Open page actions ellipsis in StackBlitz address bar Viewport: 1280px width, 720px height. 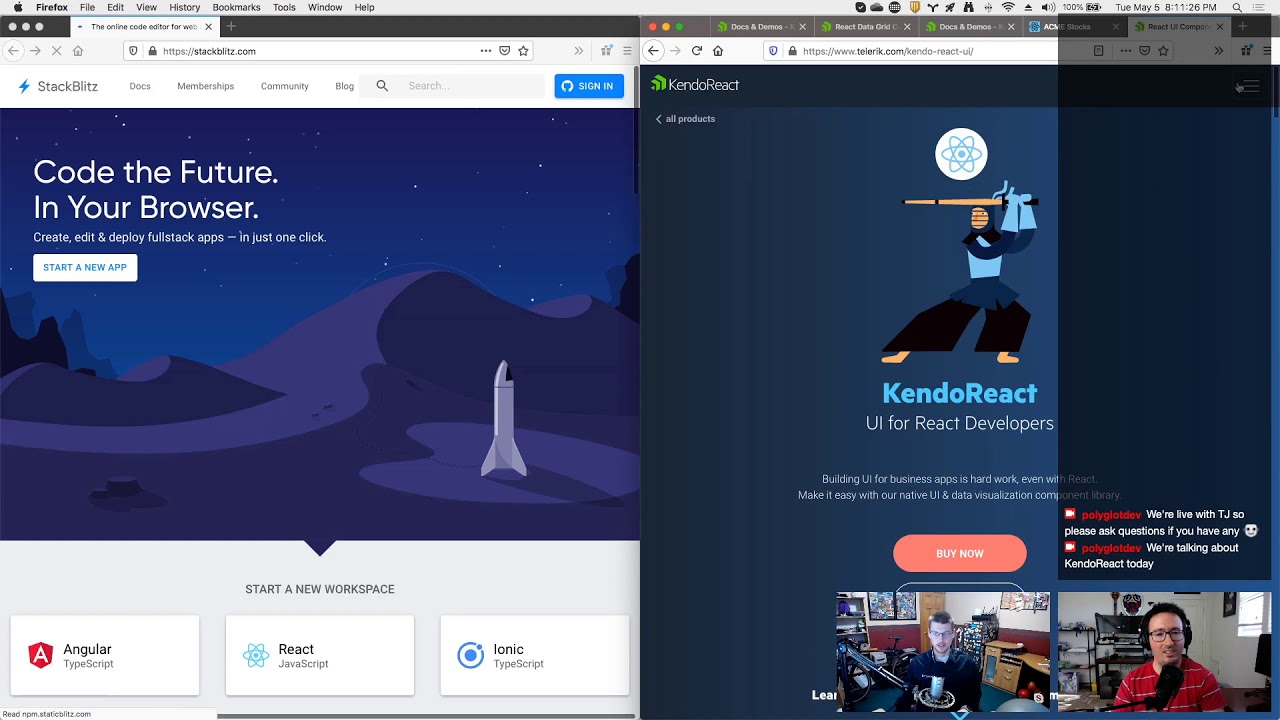click(x=486, y=51)
